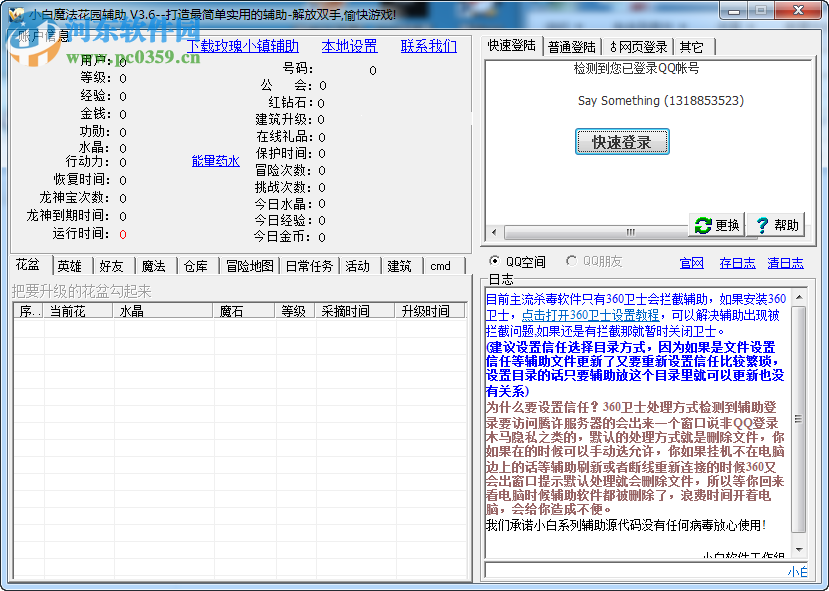Click the 更换 refresh account button

[716, 225]
